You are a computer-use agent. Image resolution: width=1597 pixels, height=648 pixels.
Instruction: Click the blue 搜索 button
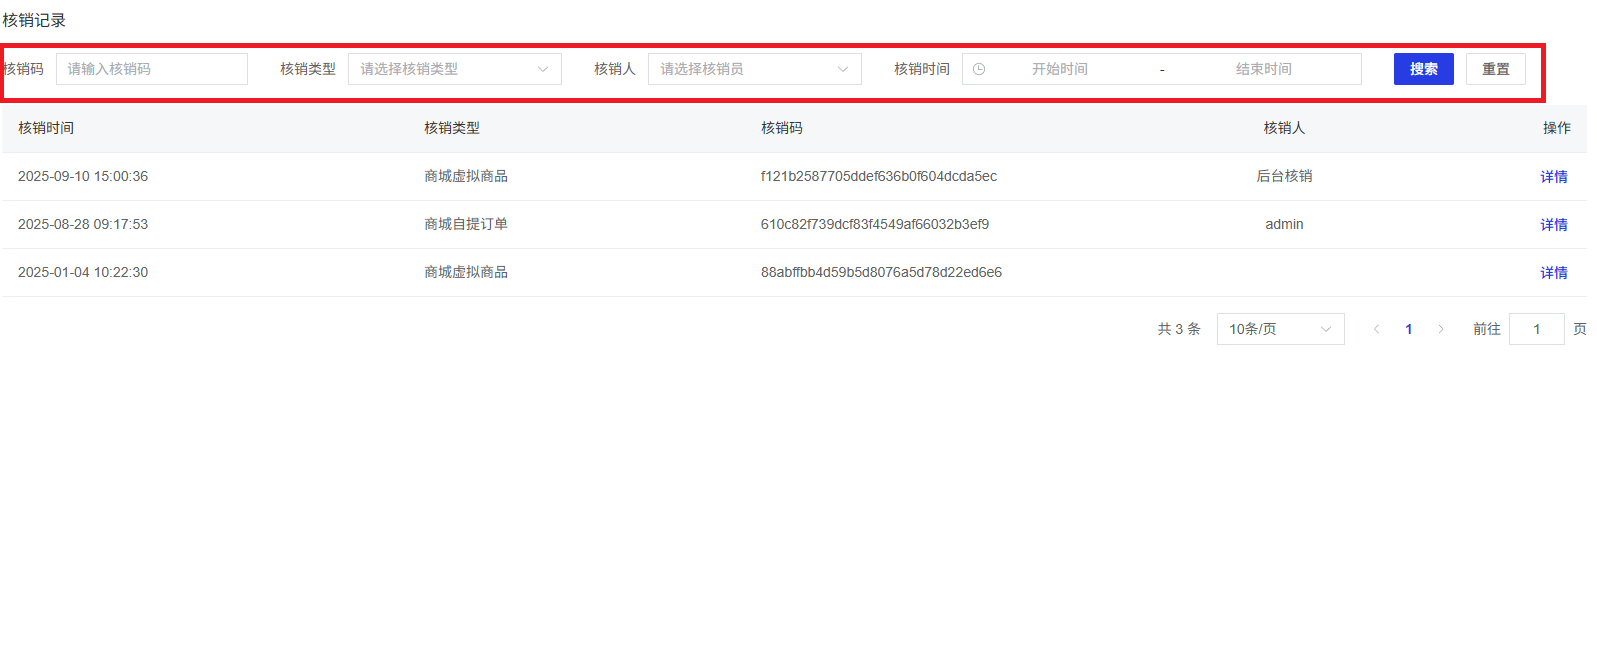1423,69
